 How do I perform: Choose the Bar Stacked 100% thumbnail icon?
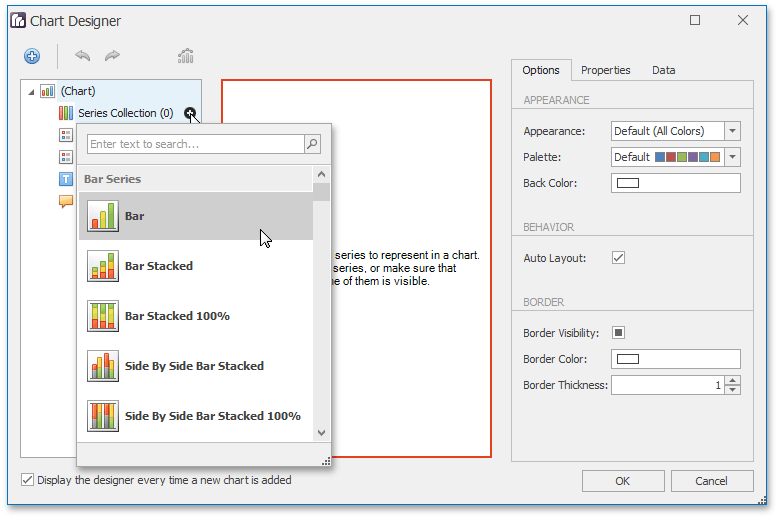coord(103,316)
